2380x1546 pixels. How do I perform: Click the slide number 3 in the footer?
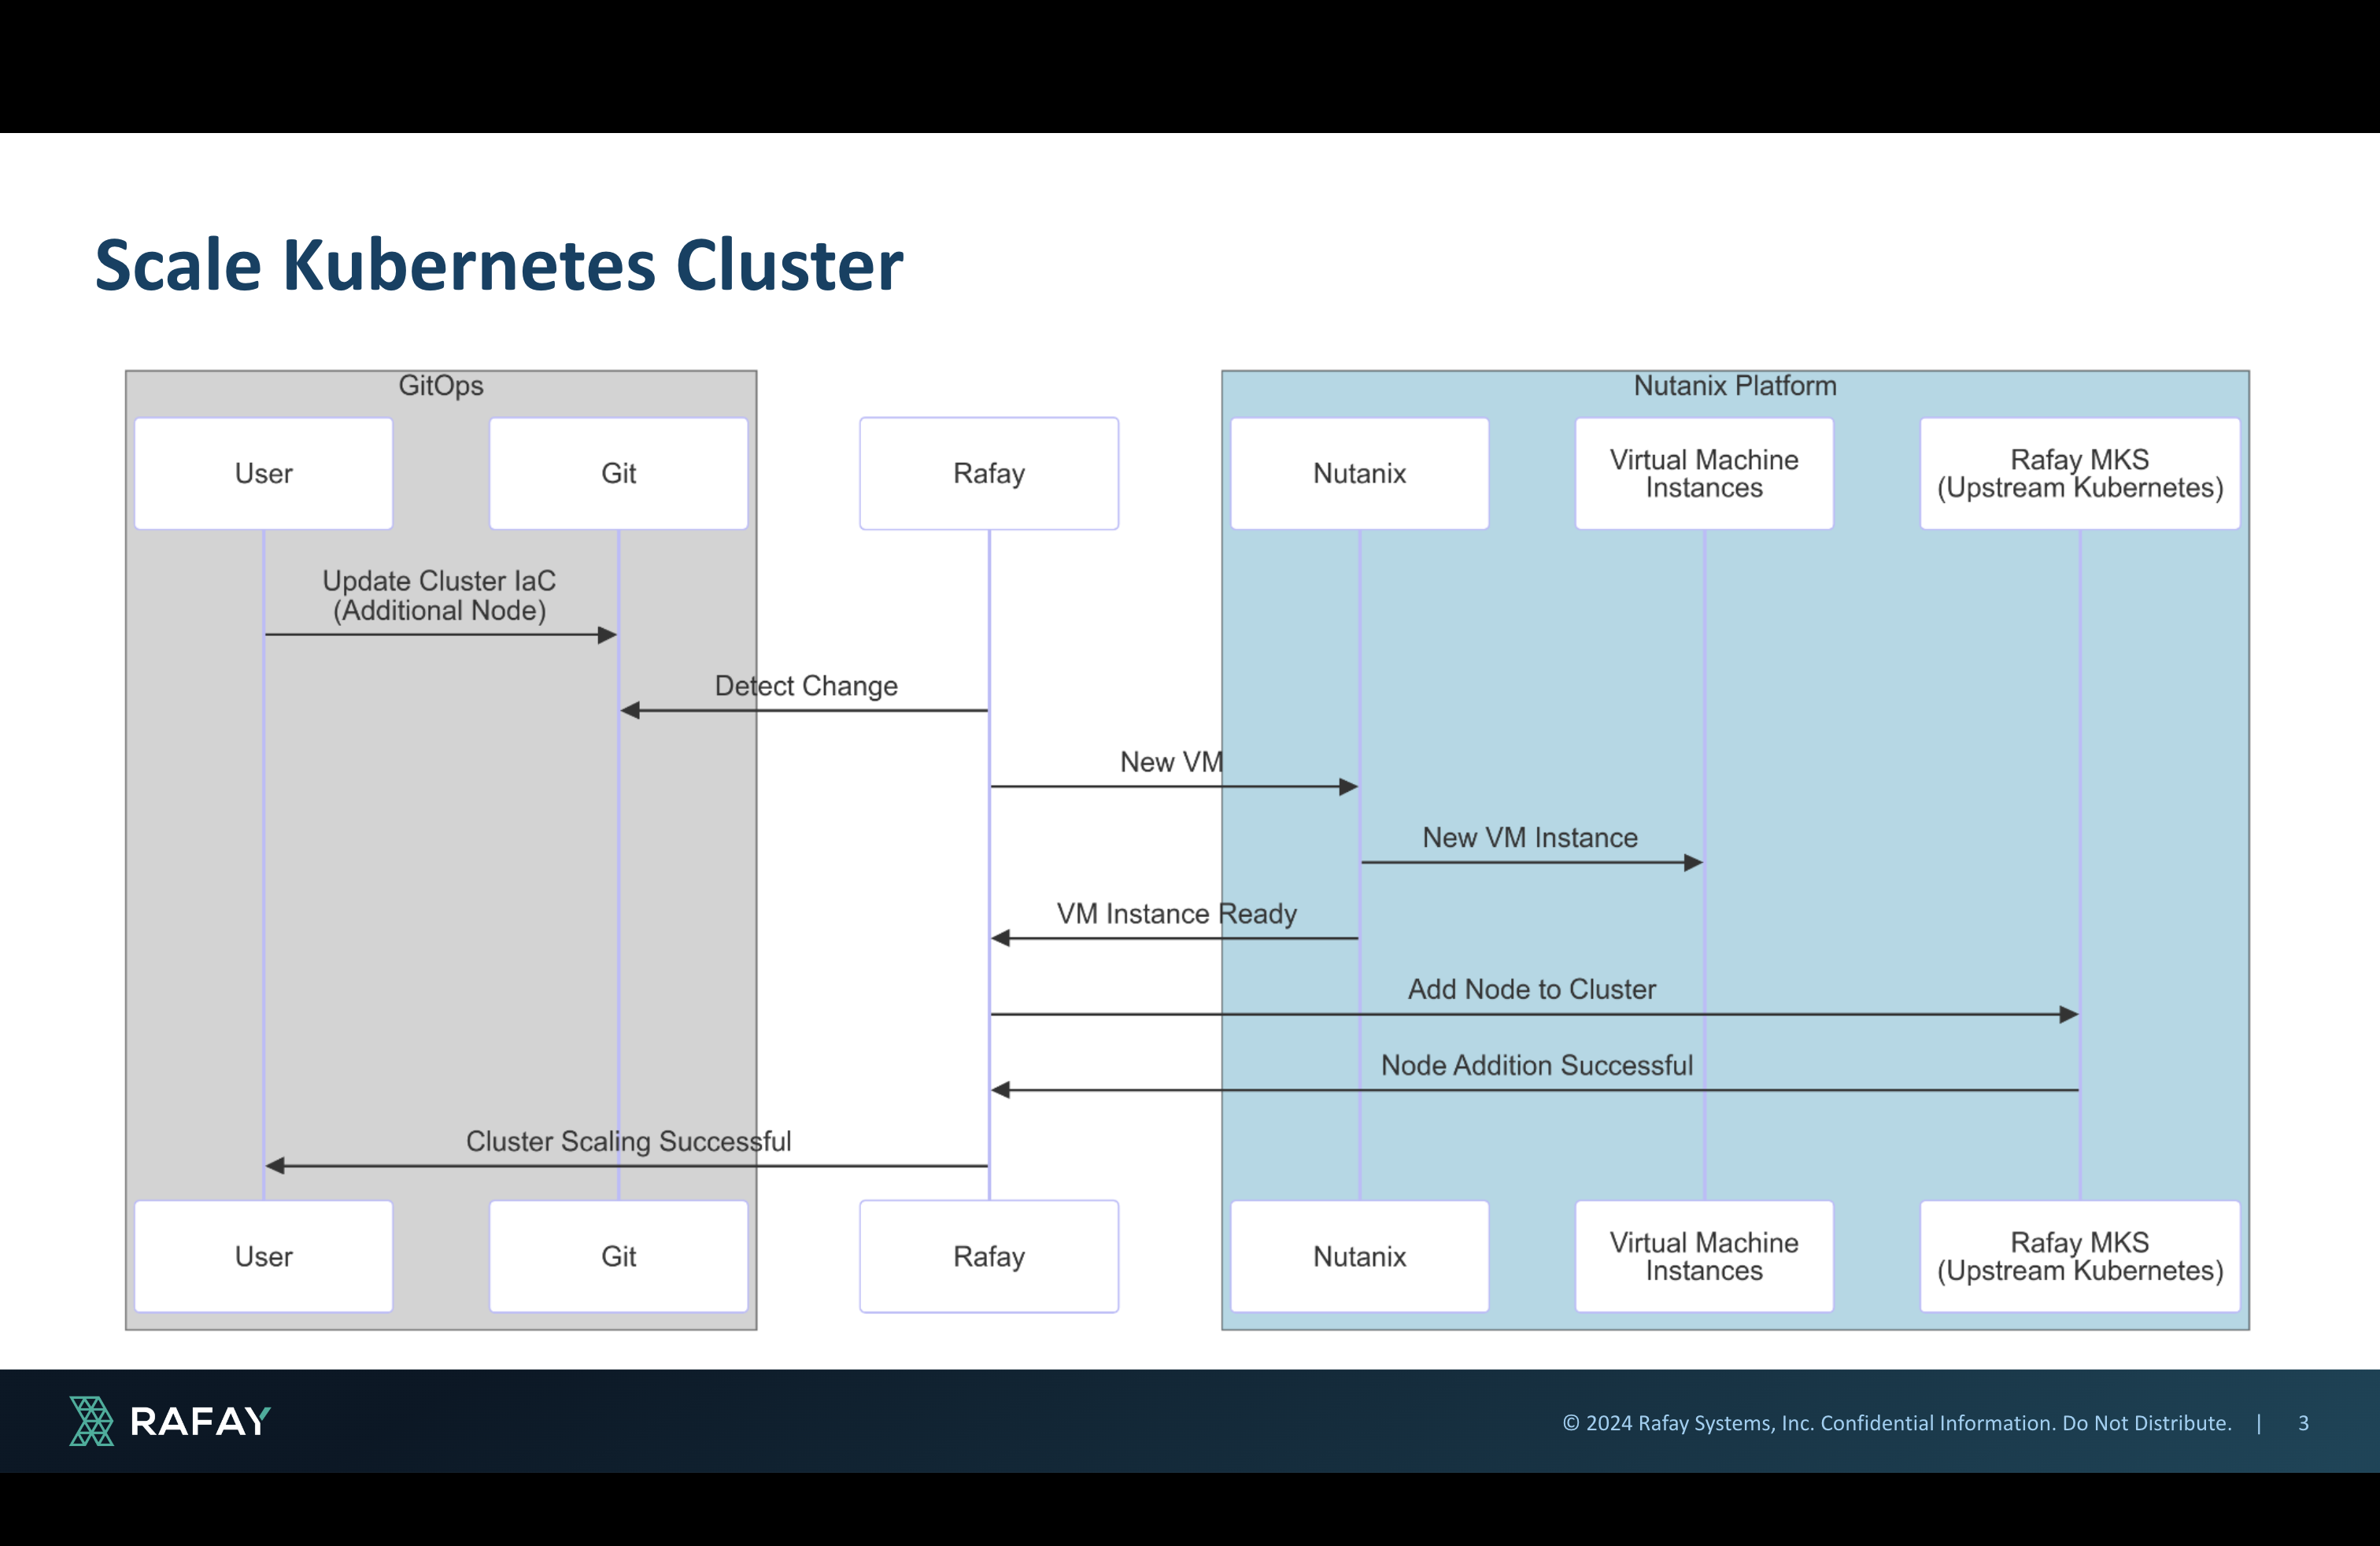2303,1423
